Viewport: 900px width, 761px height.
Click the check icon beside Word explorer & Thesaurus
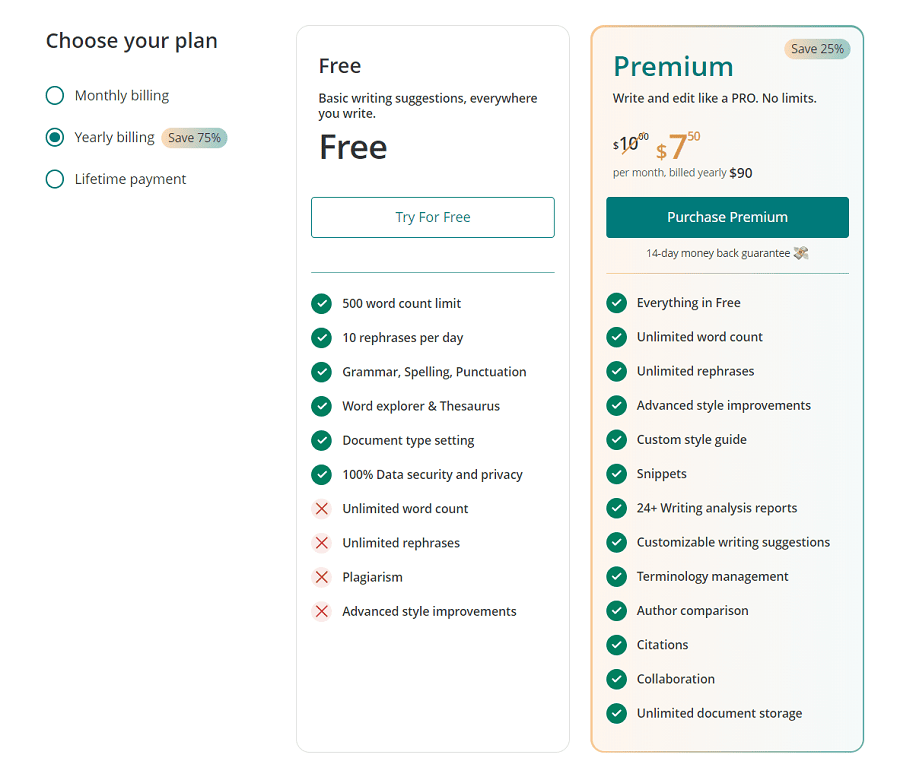pyautogui.click(x=321, y=406)
